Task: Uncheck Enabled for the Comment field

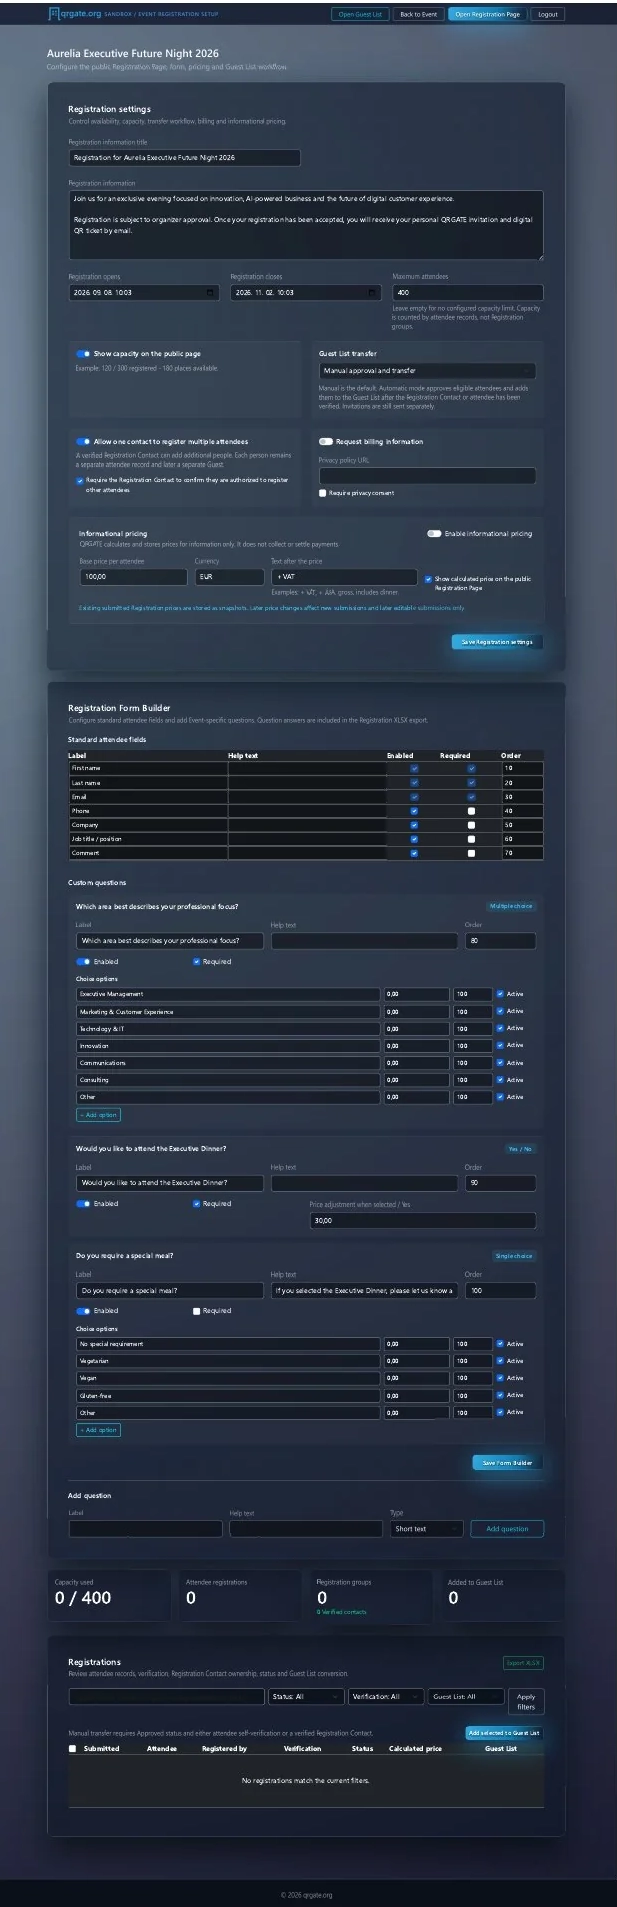Action: [x=414, y=853]
